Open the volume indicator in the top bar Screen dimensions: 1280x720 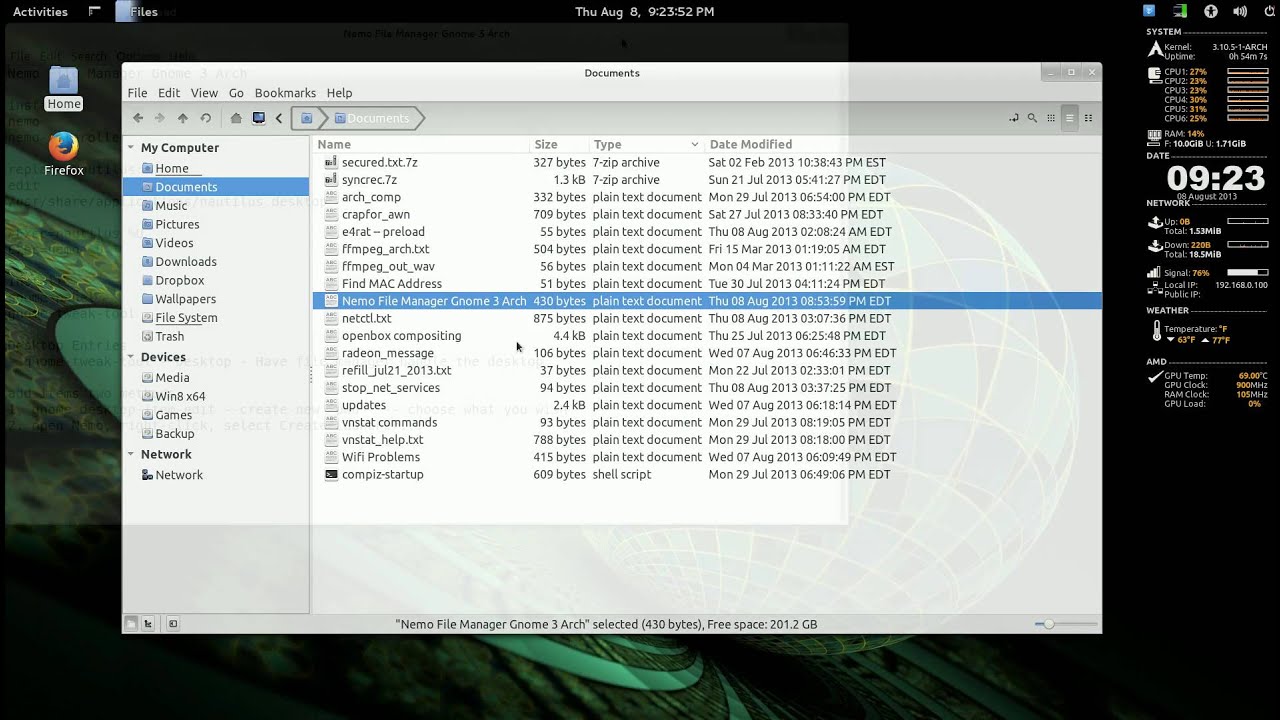(1240, 12)
